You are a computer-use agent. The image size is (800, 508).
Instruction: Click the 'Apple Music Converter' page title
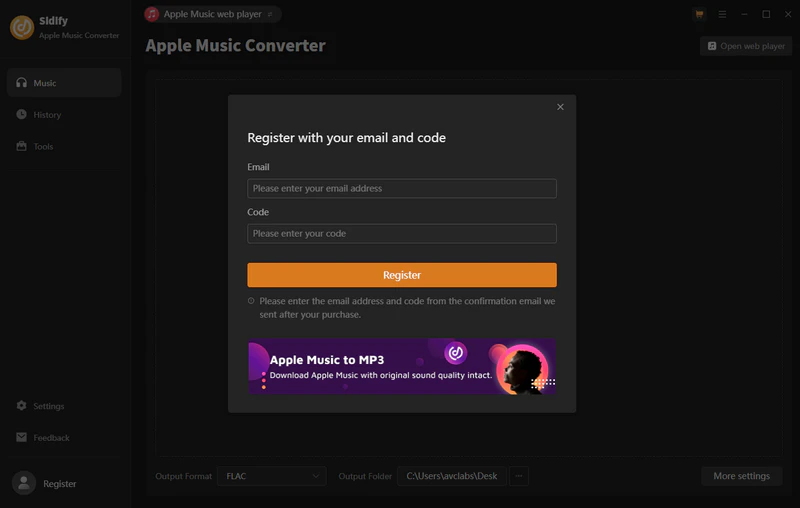[235, 45]
